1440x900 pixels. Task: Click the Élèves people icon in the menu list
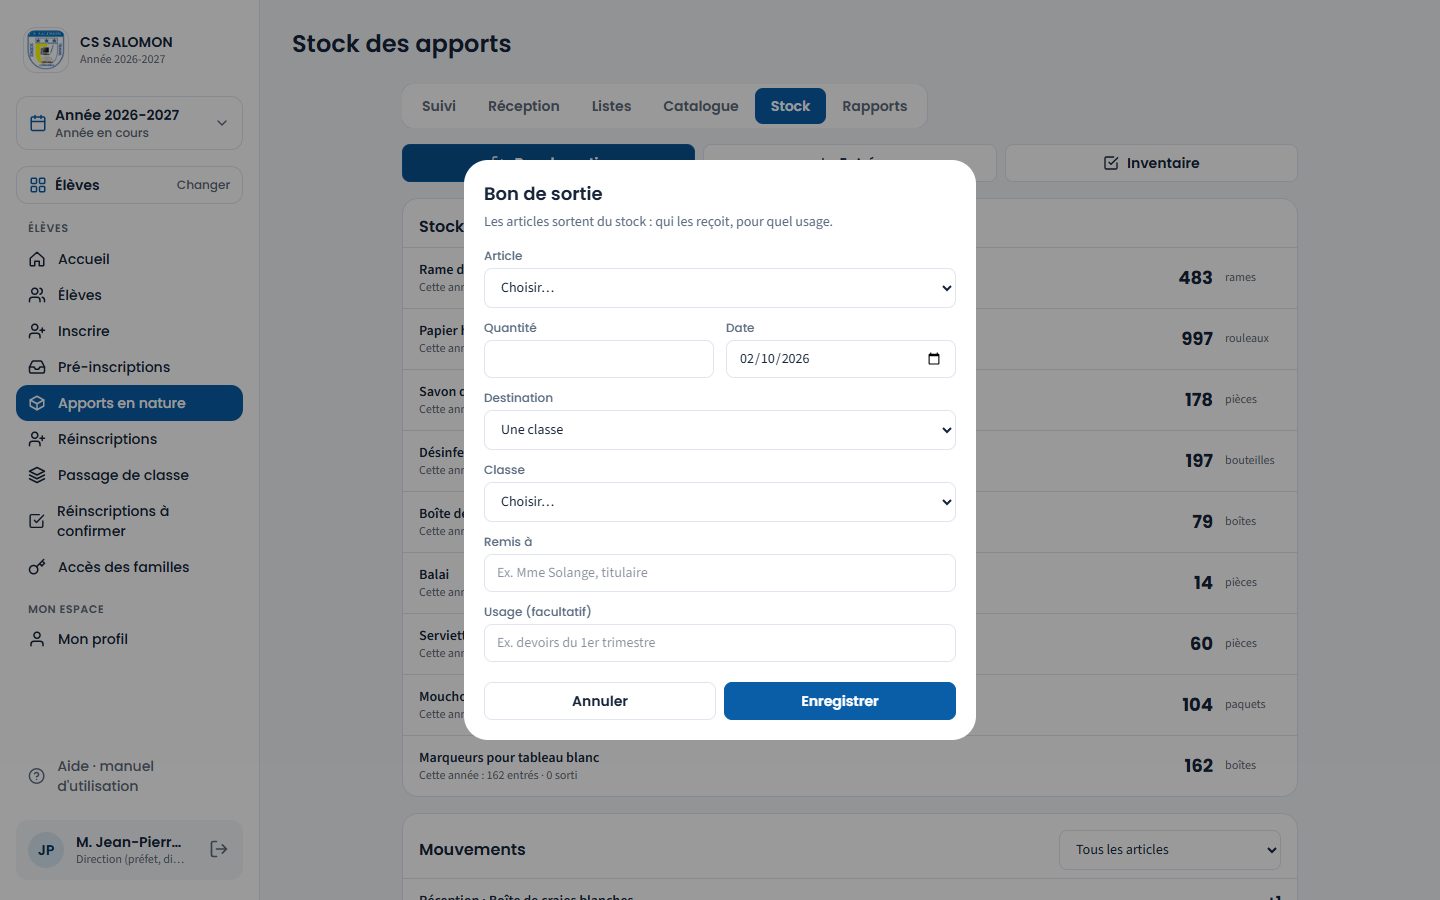point(37,295)
